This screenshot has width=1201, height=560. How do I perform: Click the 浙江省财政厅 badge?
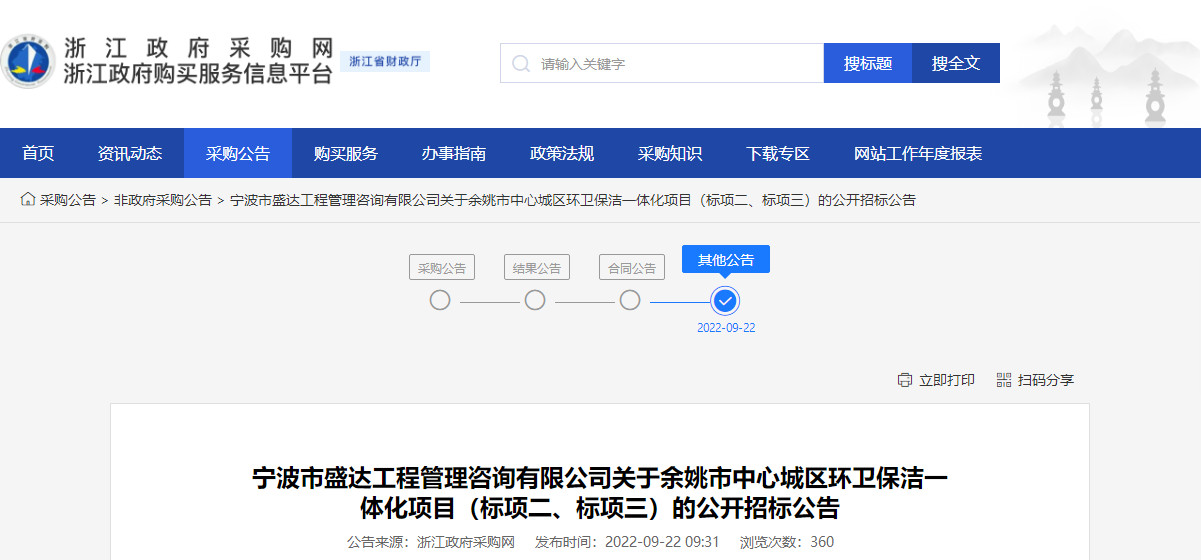coord(385,62)
